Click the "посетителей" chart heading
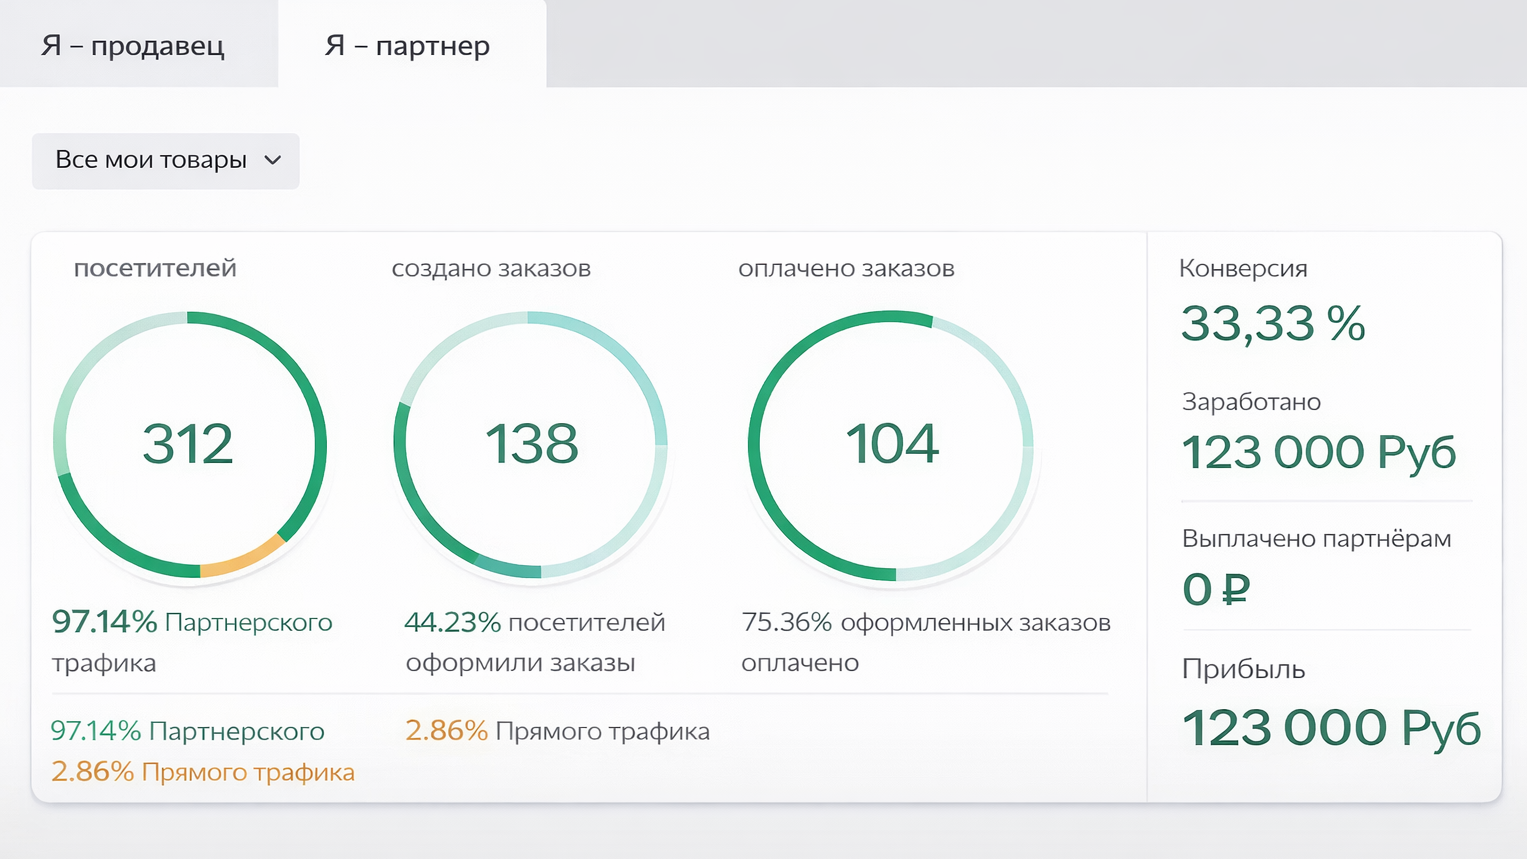Screen dimensions: 1527x859 155,268
